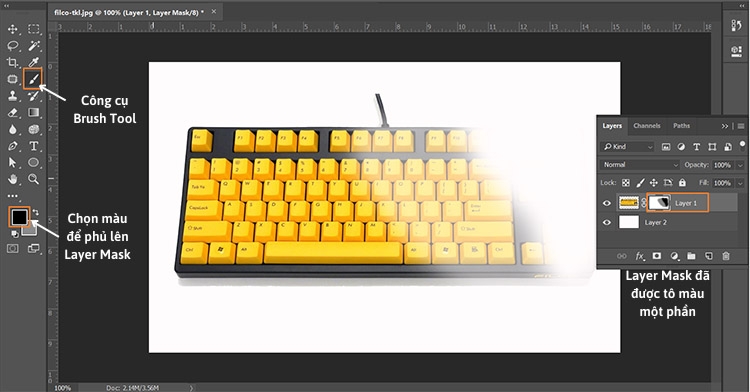Image resolution: width=750 pixels, height=392 pixels.
Task: Switch to the Channels tab
Action: [x=647, y=126]
